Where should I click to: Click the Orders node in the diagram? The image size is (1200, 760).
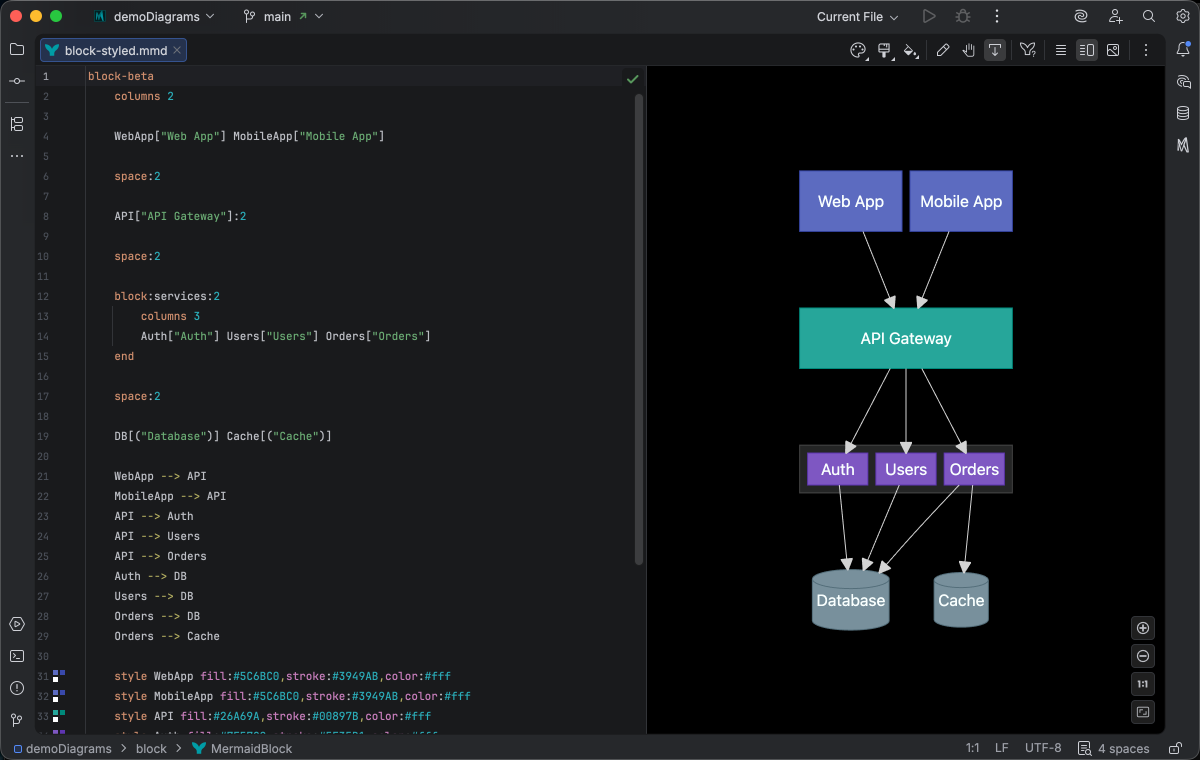coord(974,469)
